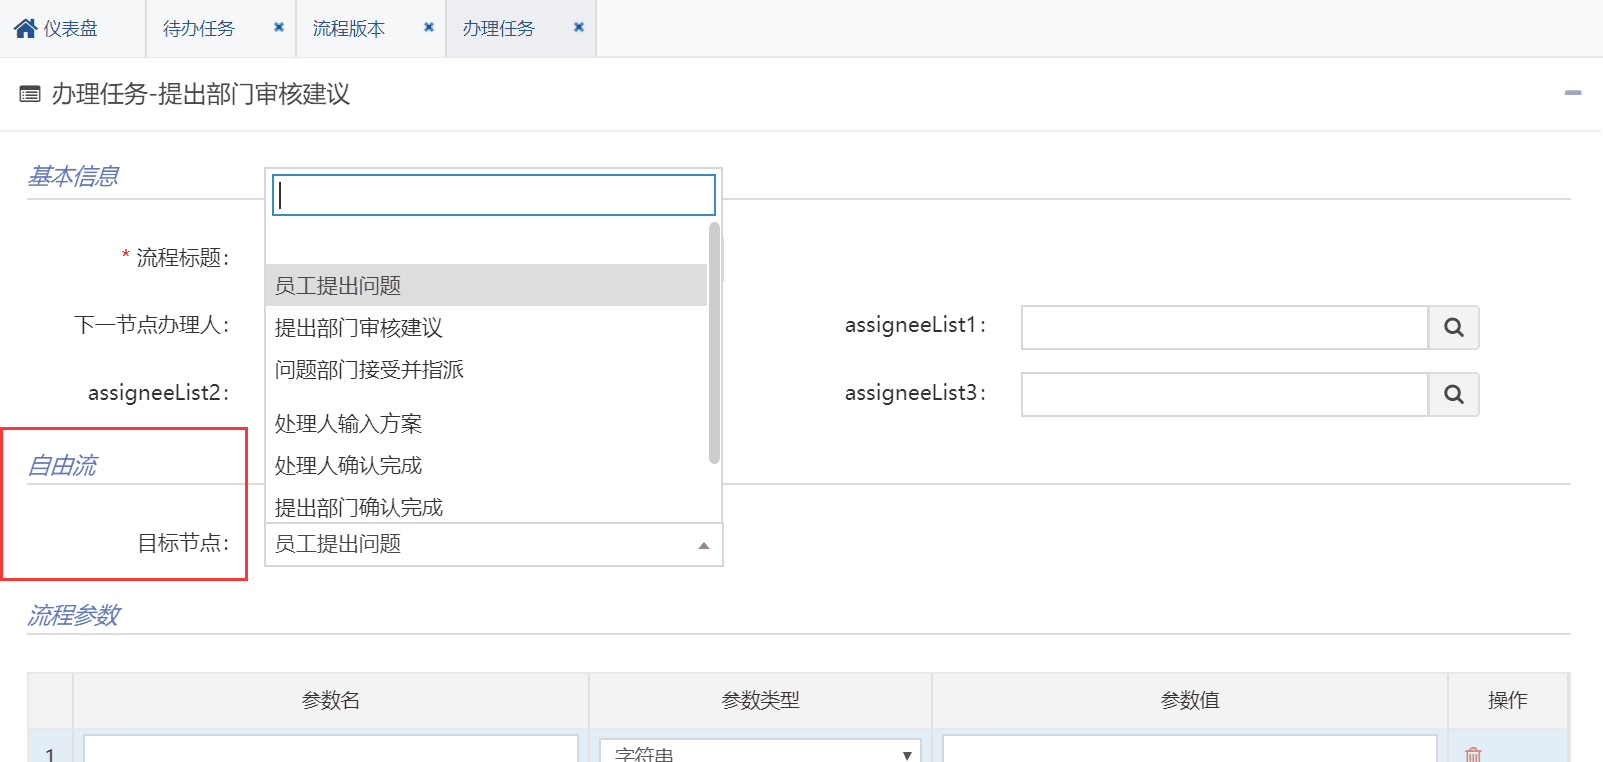
Task: Select the blank first dropdown option
Action: [486, 243]
